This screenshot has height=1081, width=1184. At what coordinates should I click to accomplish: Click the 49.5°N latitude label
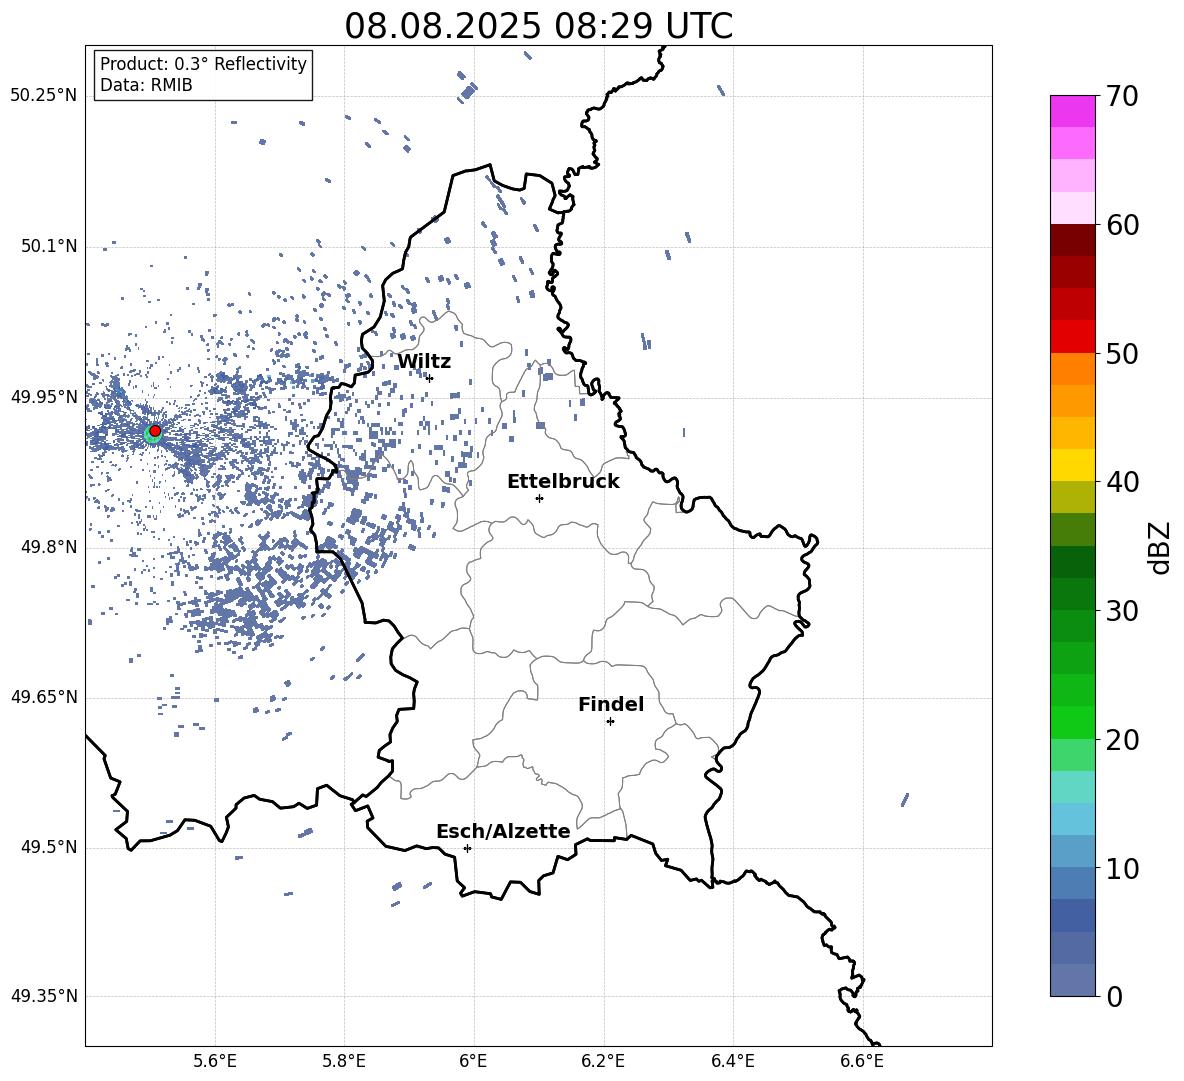[x=49, y=847]
